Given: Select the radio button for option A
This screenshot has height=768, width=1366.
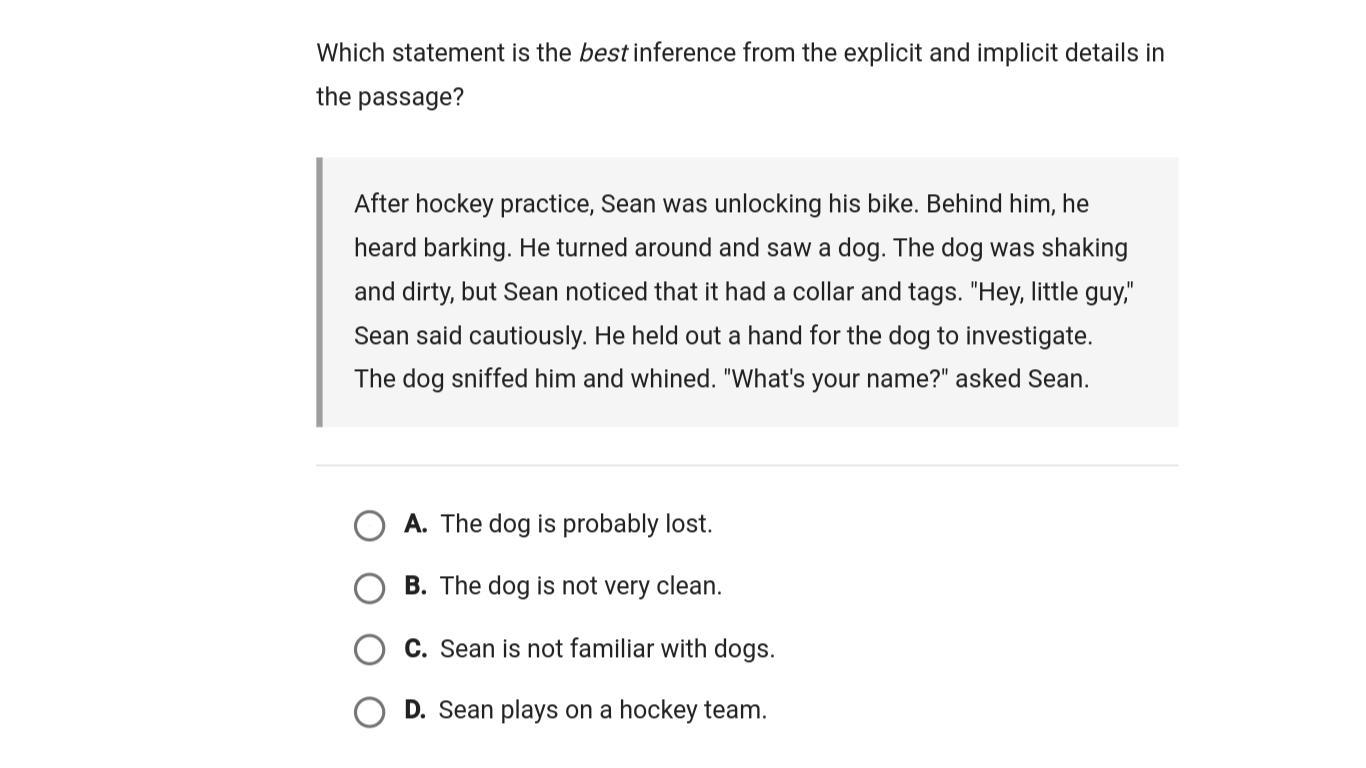Looking at the screenshot, I should tap(369, 525).
